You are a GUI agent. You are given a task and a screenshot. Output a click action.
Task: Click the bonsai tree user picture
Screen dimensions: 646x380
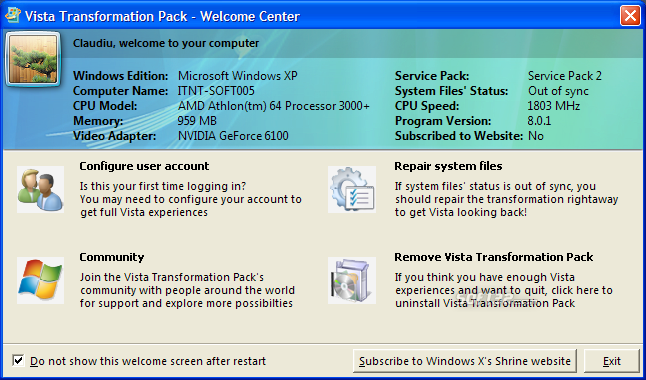click(33, 59)
